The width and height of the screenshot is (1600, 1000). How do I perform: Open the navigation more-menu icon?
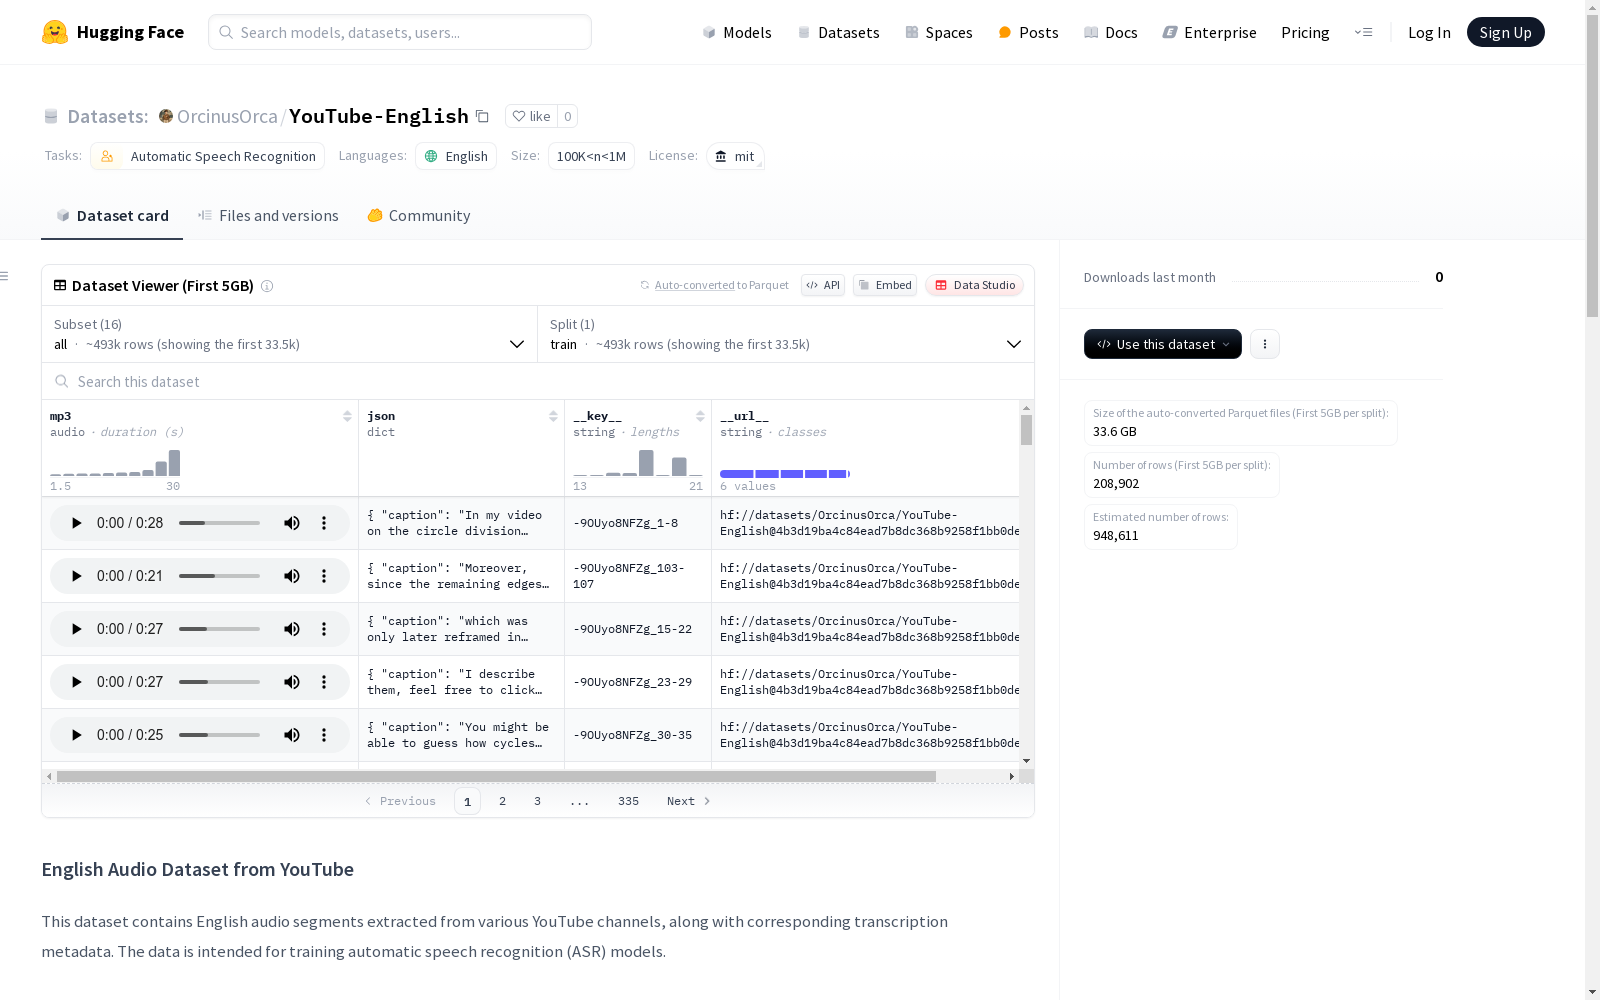coord(1363,32)
